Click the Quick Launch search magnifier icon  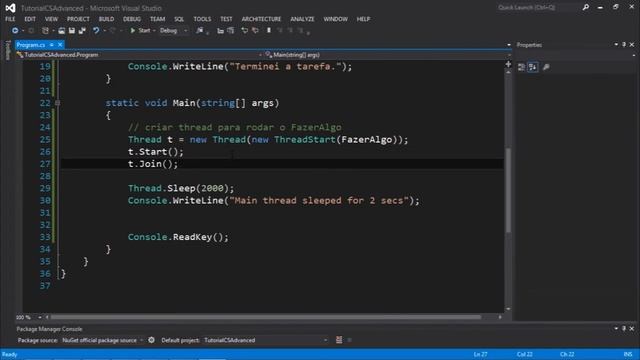[586, 7]
